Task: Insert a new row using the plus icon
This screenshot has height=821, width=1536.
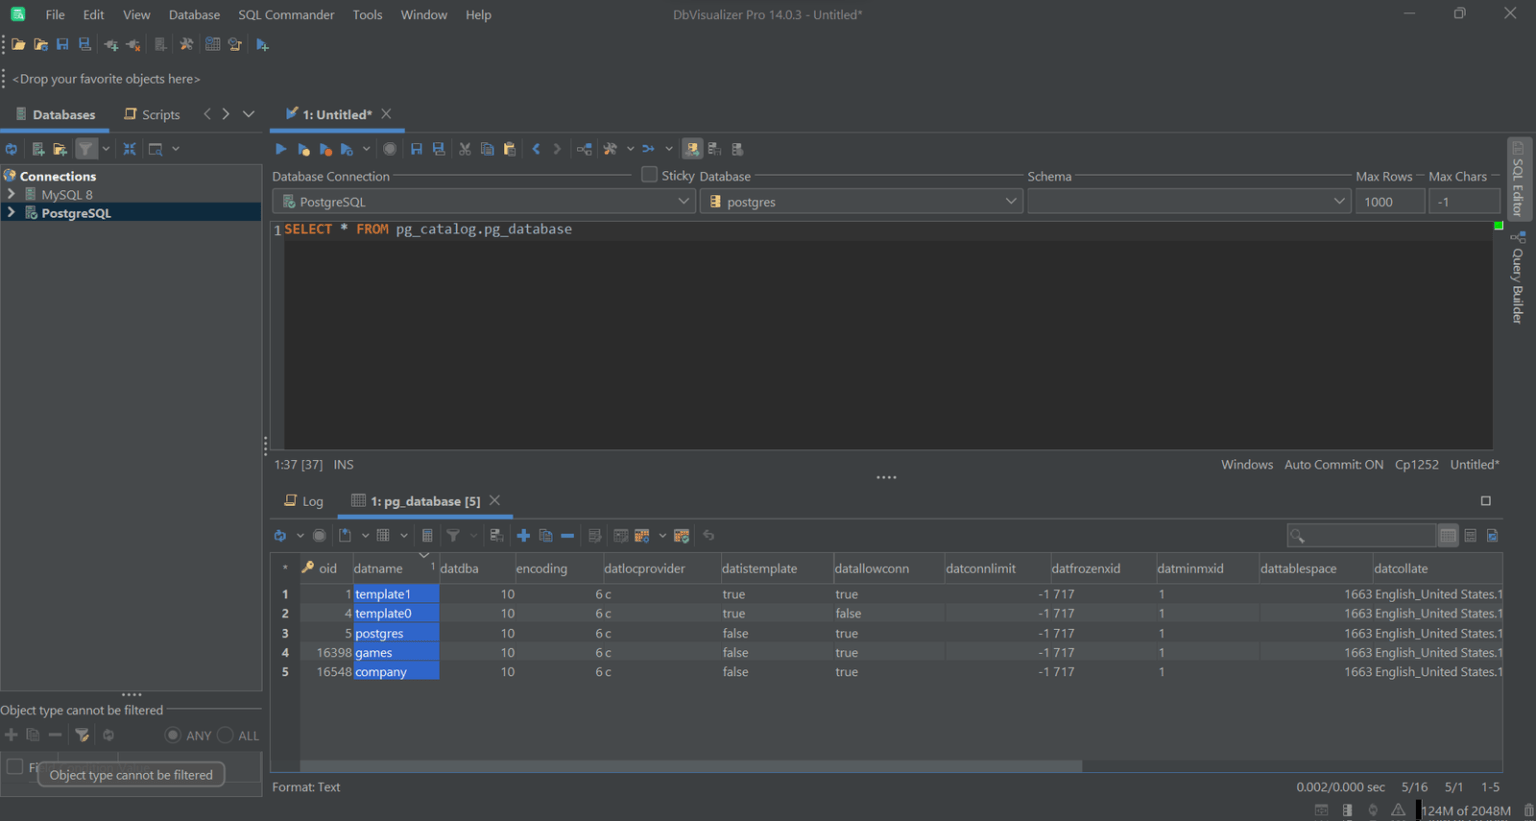Action: (524, 535)
